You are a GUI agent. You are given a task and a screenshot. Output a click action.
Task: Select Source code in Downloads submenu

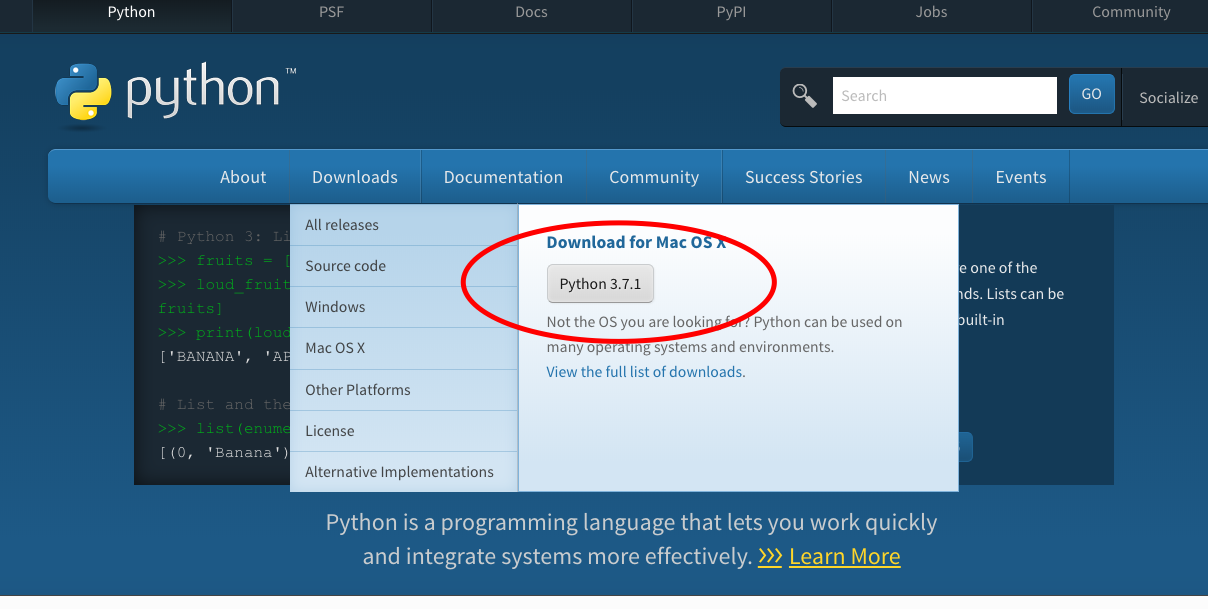(x=404, y=266)
